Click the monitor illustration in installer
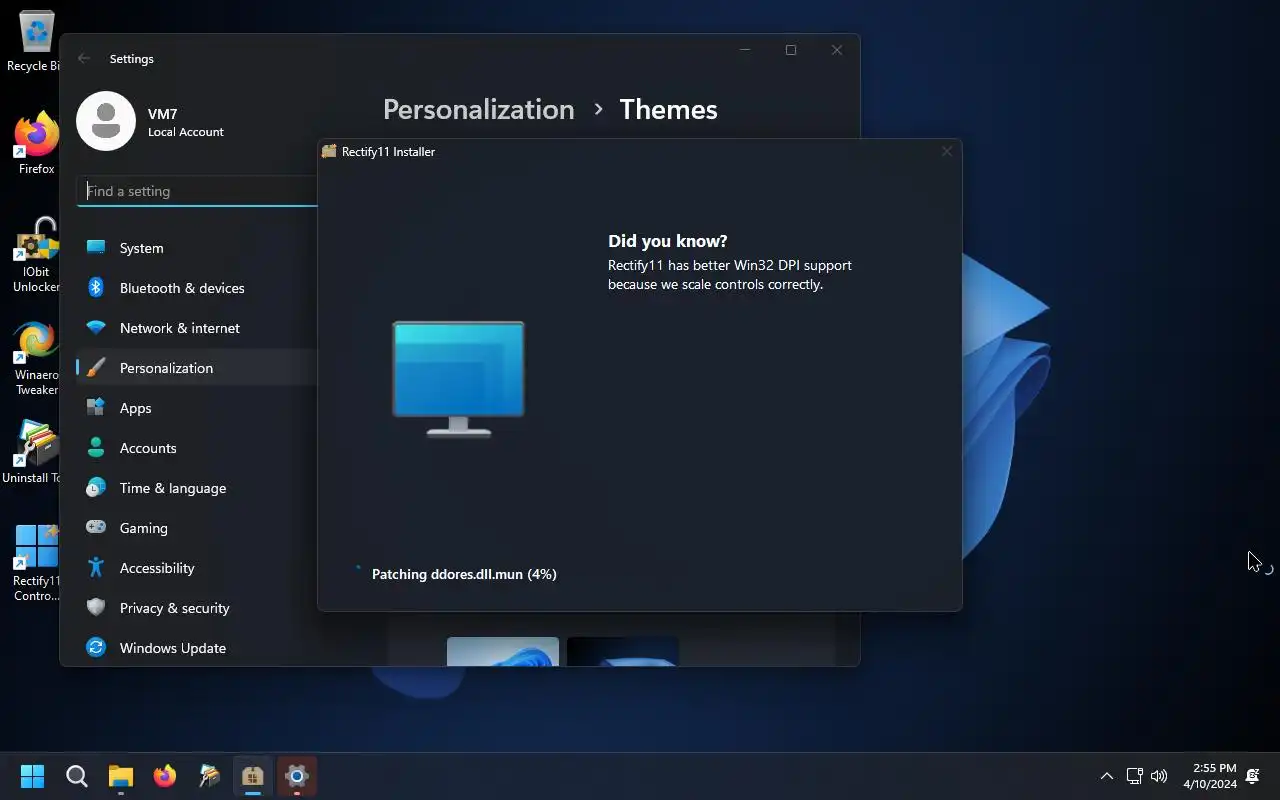The height and width of the screenshot is (800, 1280). point(458,378)
